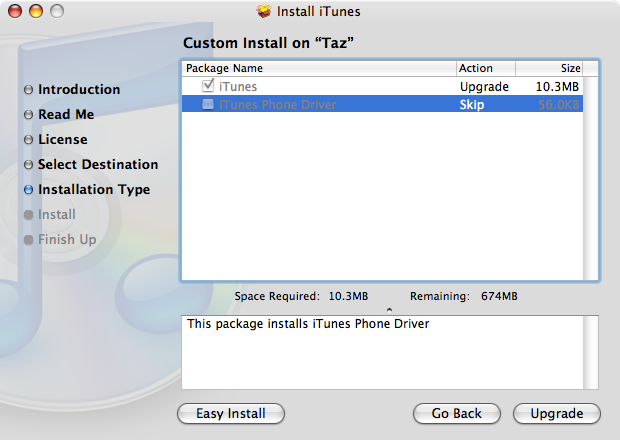
Task: Click the blue Installation Type step bullet
Action: point(28,190)
